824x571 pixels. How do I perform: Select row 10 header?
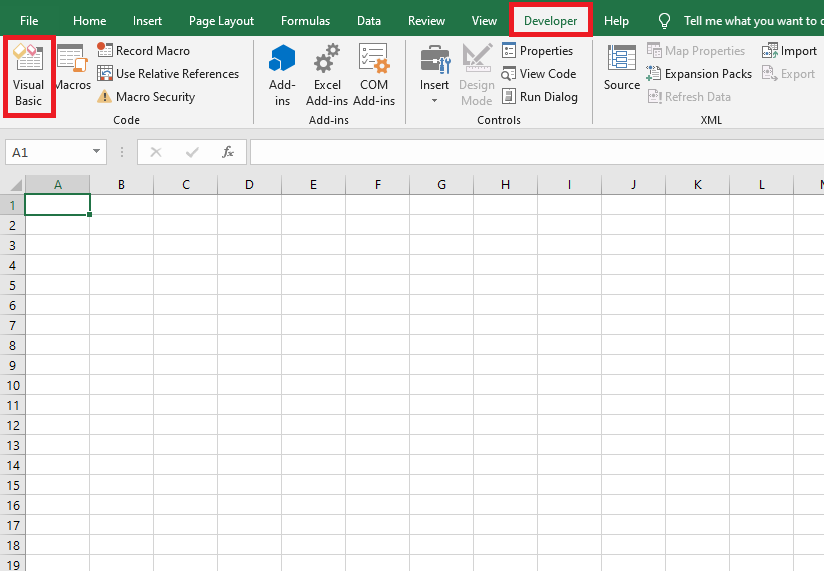(12, 385)
